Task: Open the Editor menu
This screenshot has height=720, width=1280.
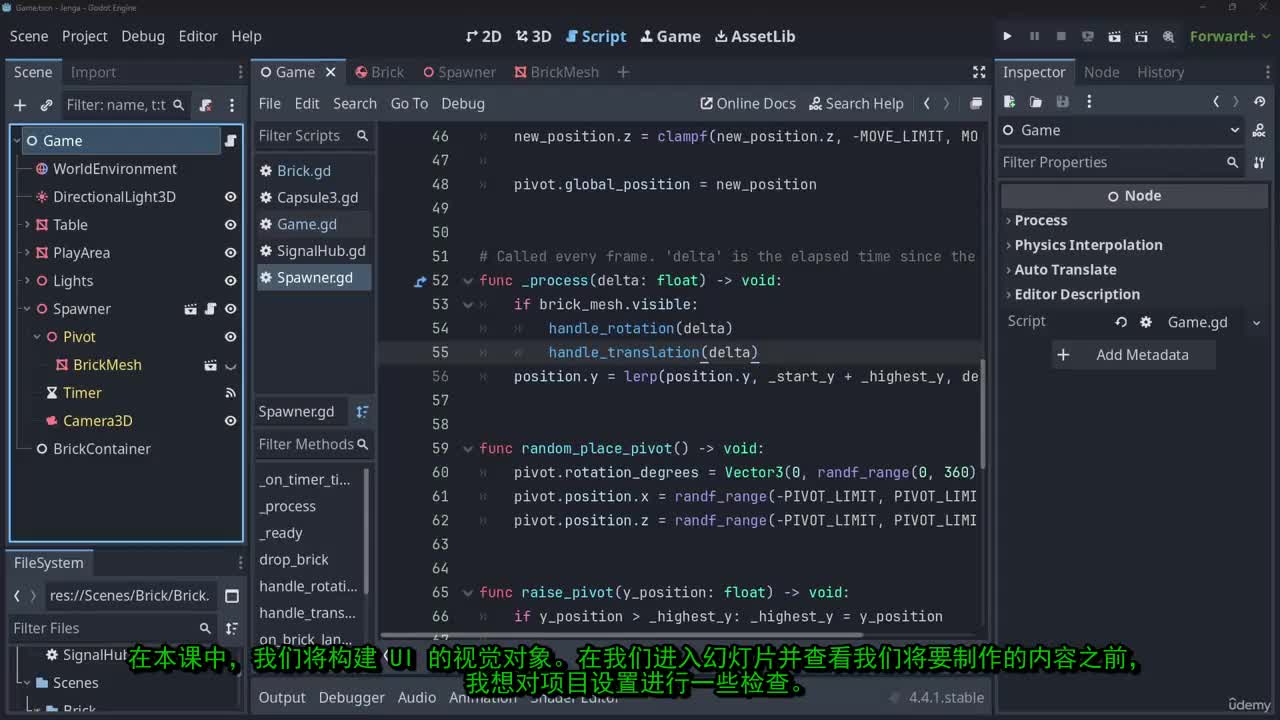Action: [x=198, y=36]
